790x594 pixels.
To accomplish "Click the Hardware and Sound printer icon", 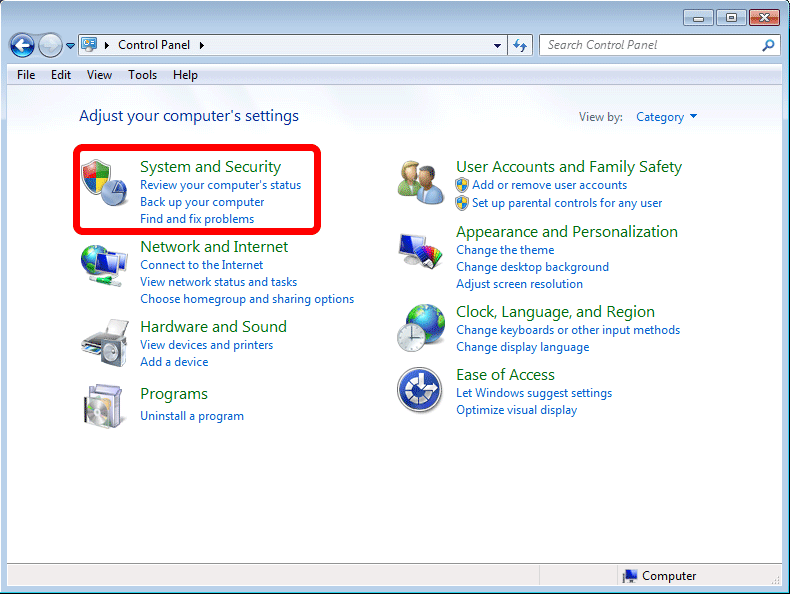I will [x=105, y=343].
